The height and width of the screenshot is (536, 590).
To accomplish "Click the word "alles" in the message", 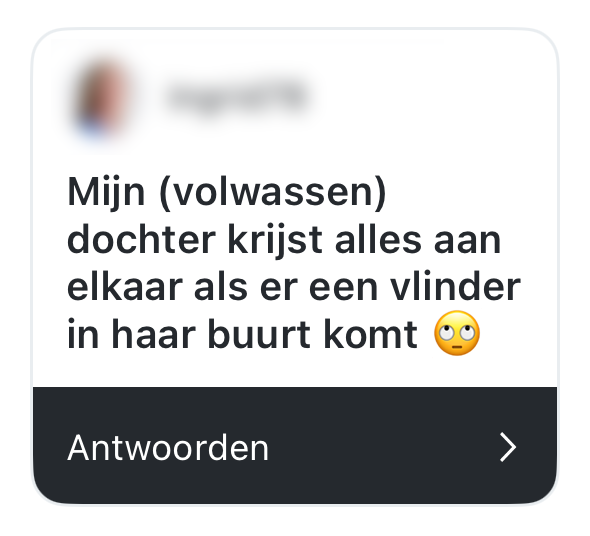I will click(x=378, y=239).
